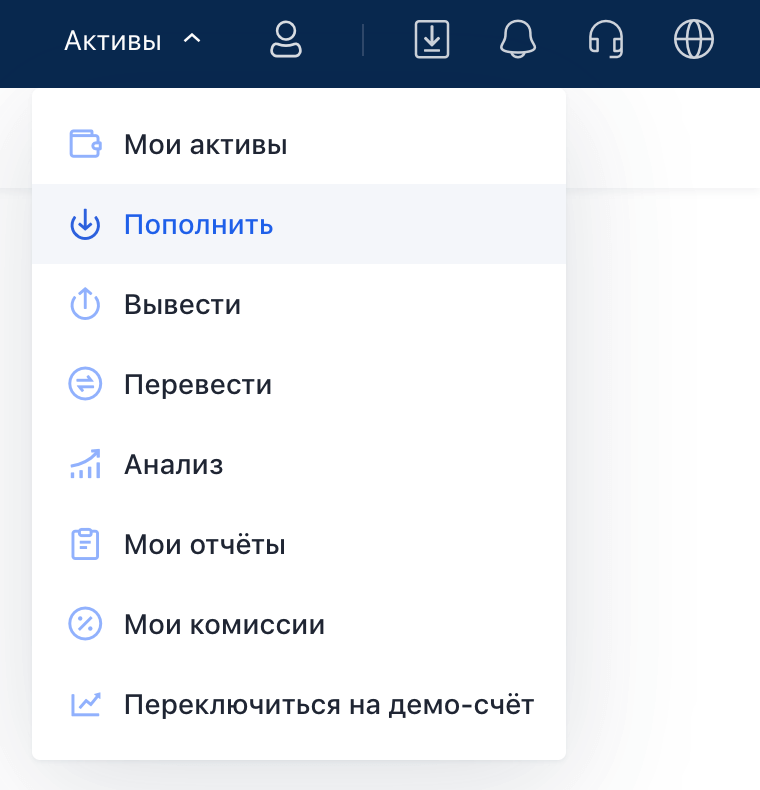Select the highlighted Пополнить item

click(x=299, y=224)
